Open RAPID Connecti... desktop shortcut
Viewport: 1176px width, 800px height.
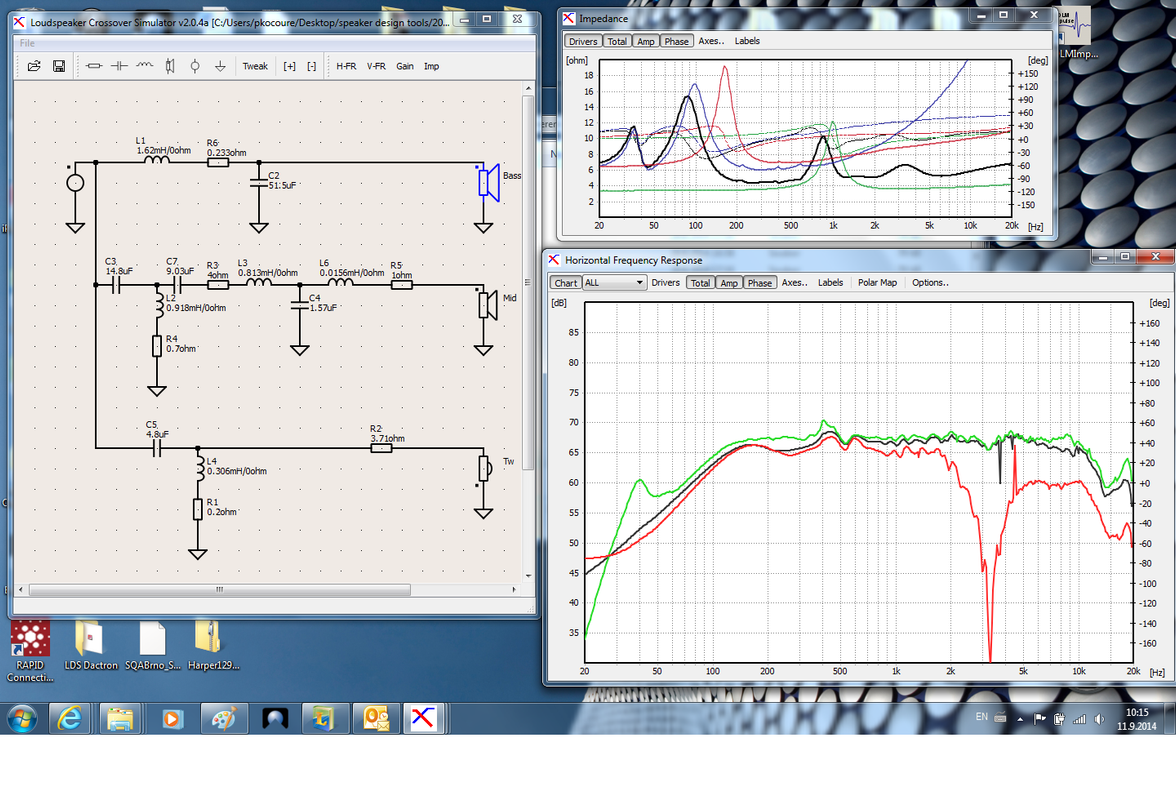tap(30, 651)
